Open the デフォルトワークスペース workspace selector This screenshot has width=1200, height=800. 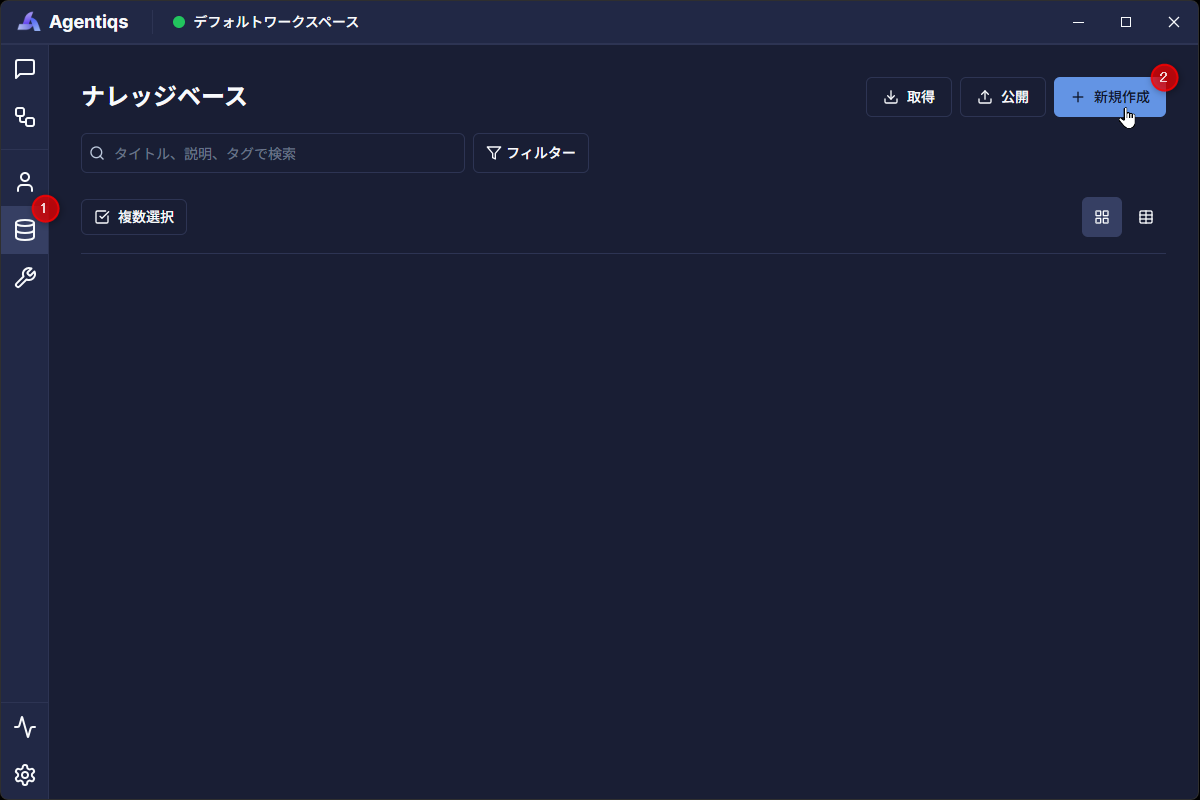266,22
